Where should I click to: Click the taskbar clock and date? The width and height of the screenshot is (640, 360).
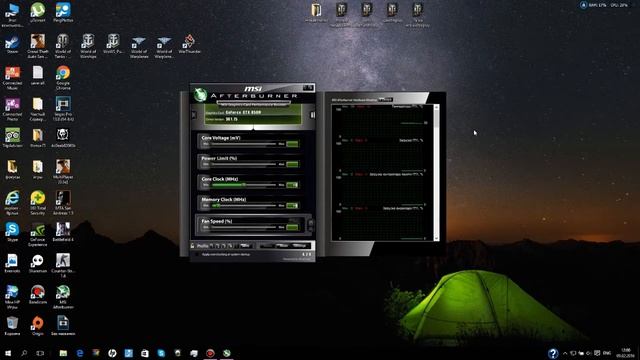pyautogui.click(x=625, y=353)
